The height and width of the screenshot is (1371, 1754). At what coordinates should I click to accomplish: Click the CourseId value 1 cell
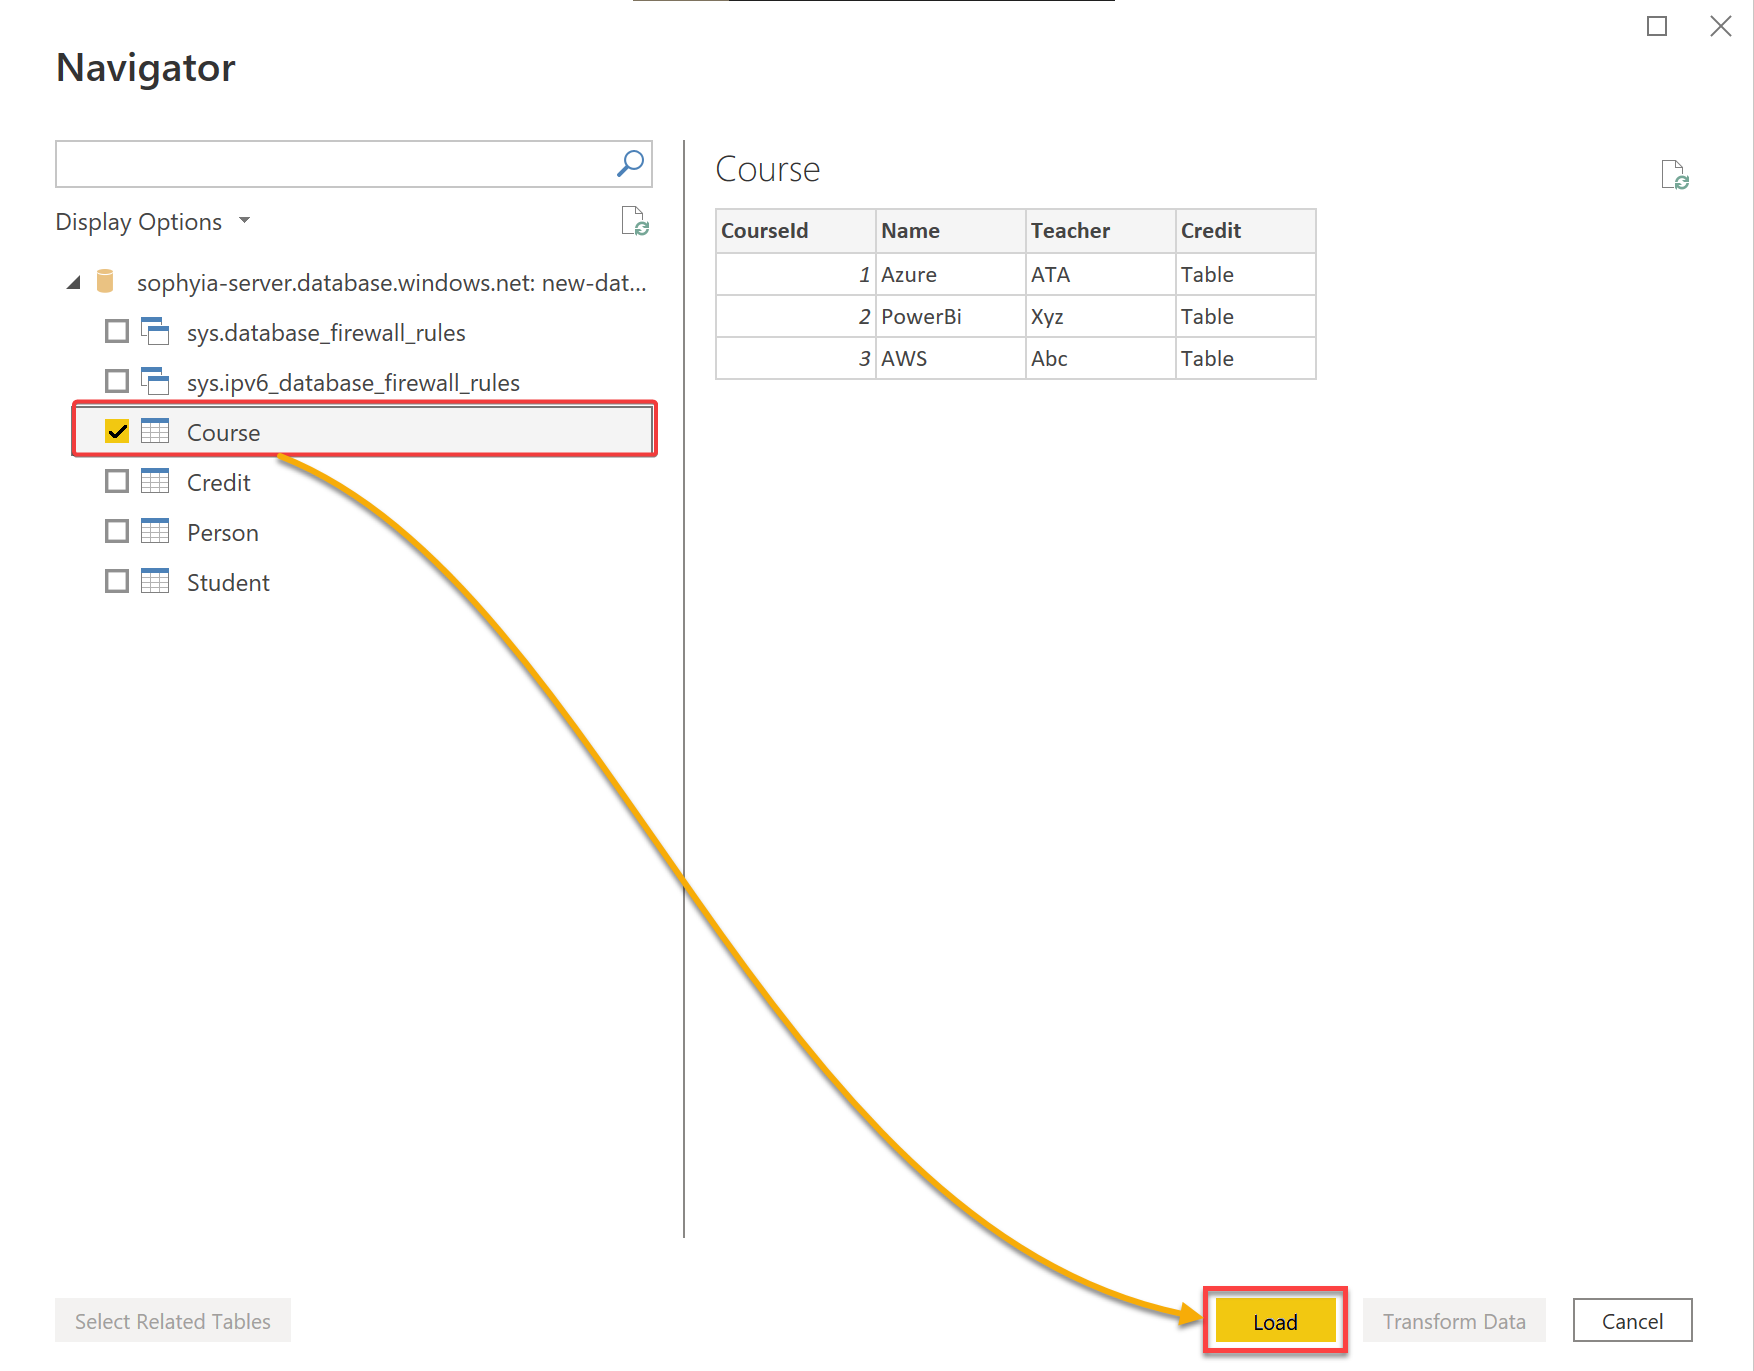[796, 274]
